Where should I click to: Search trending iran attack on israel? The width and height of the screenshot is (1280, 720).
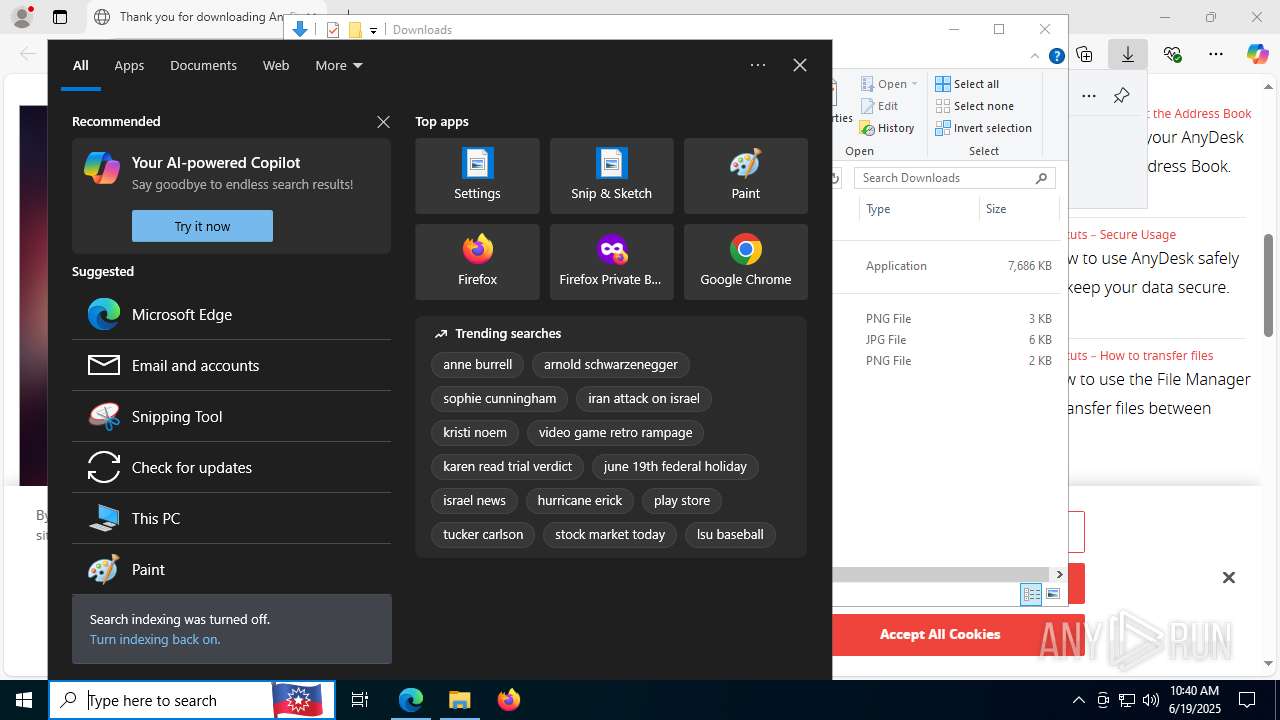coord(644,398)
